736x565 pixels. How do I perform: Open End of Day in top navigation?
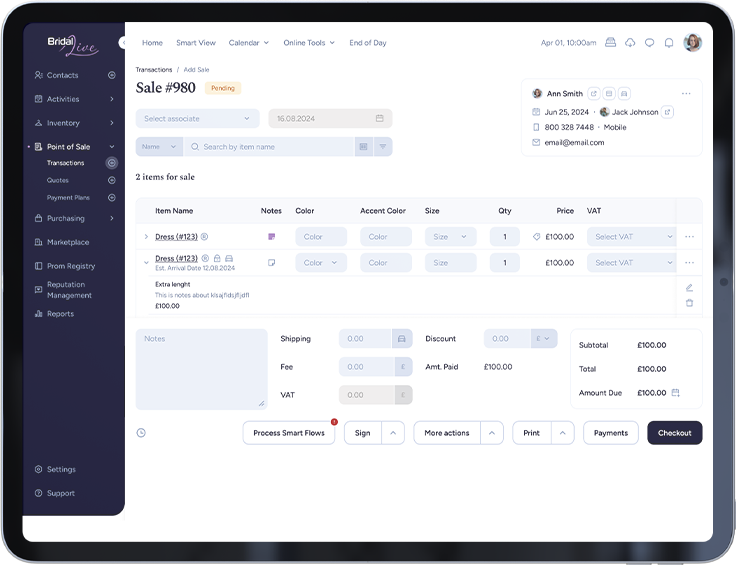click(368, 43)
